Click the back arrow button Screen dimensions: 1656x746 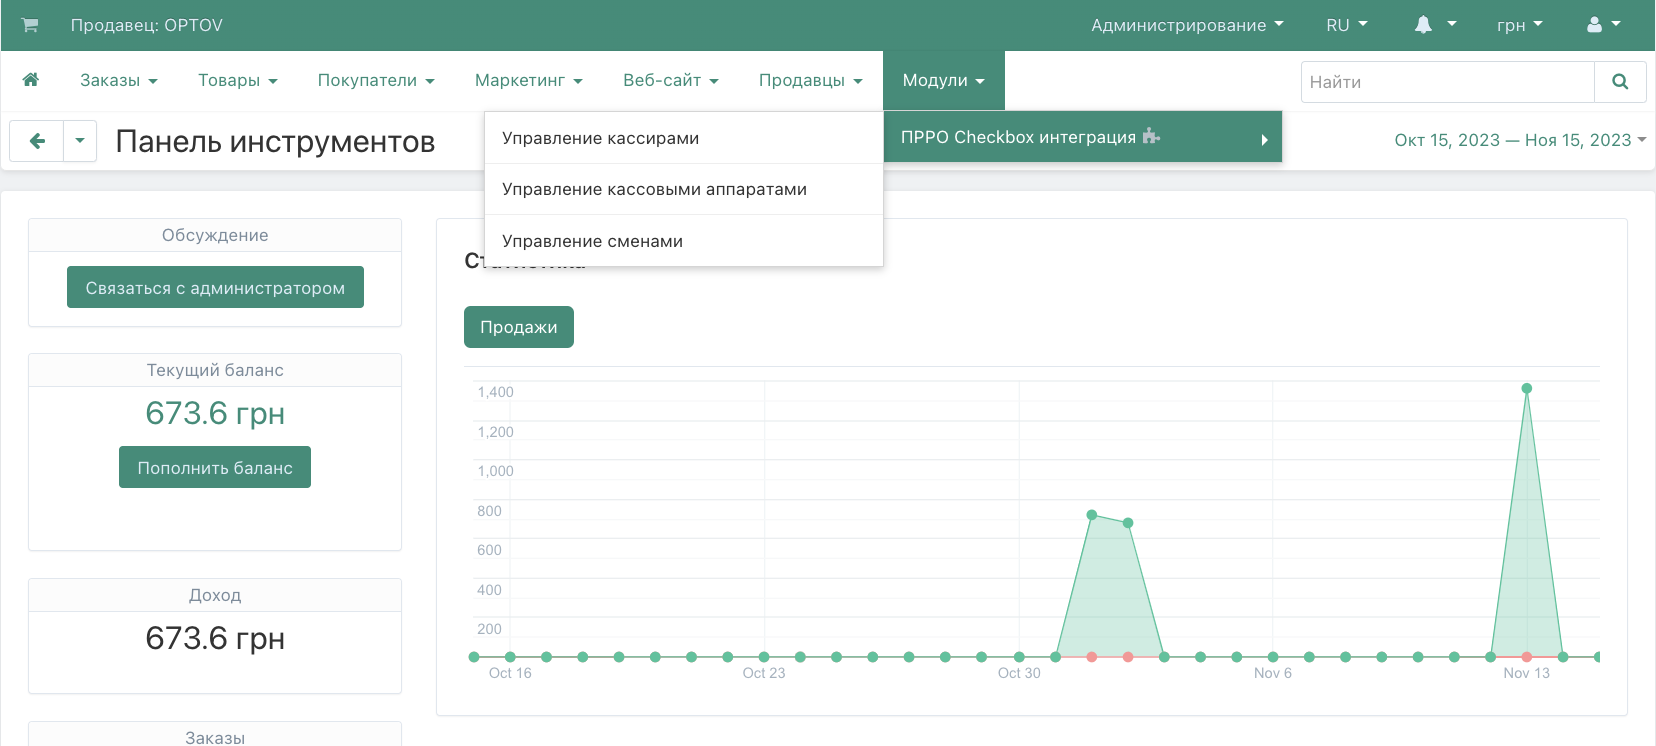(x=37, y=141)
